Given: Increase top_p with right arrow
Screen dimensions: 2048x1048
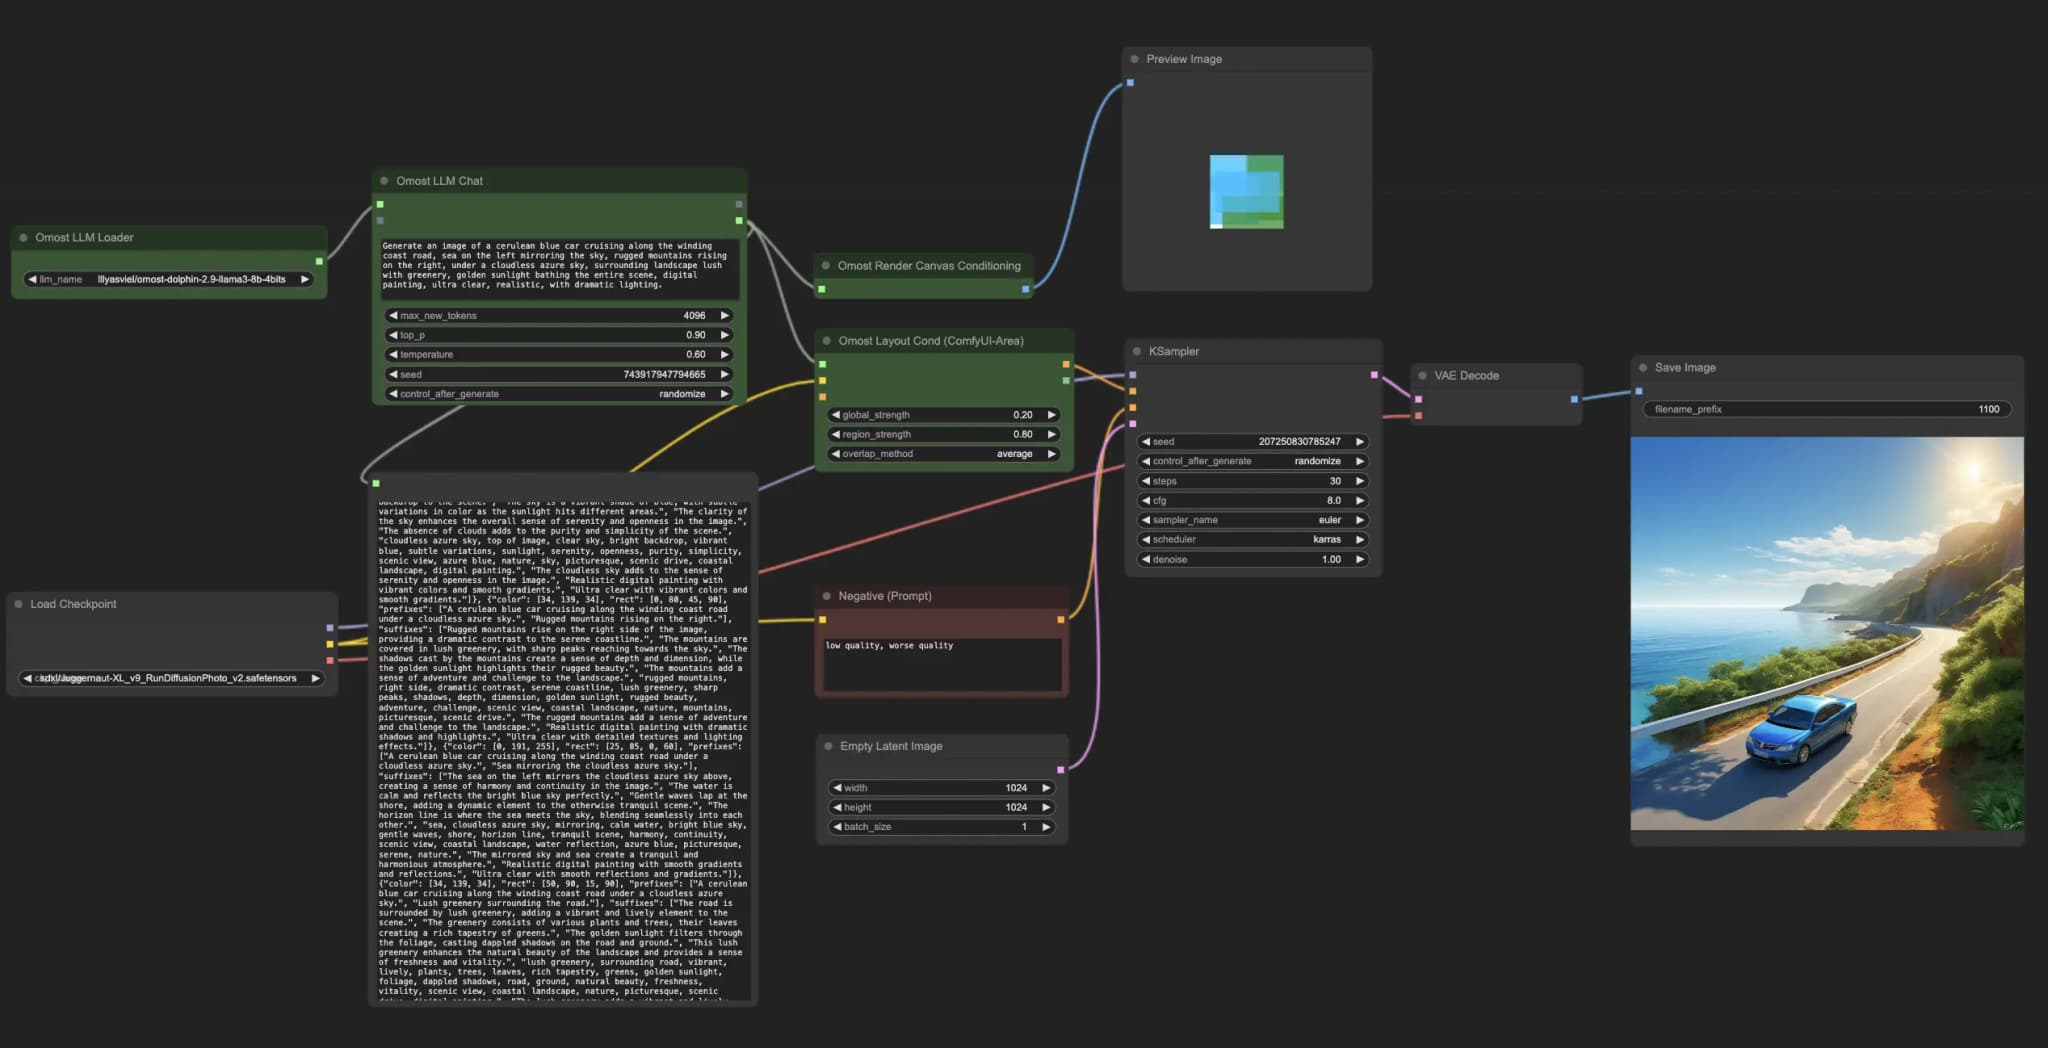Looking at the screenshot, I should click(x=725, y=335).
